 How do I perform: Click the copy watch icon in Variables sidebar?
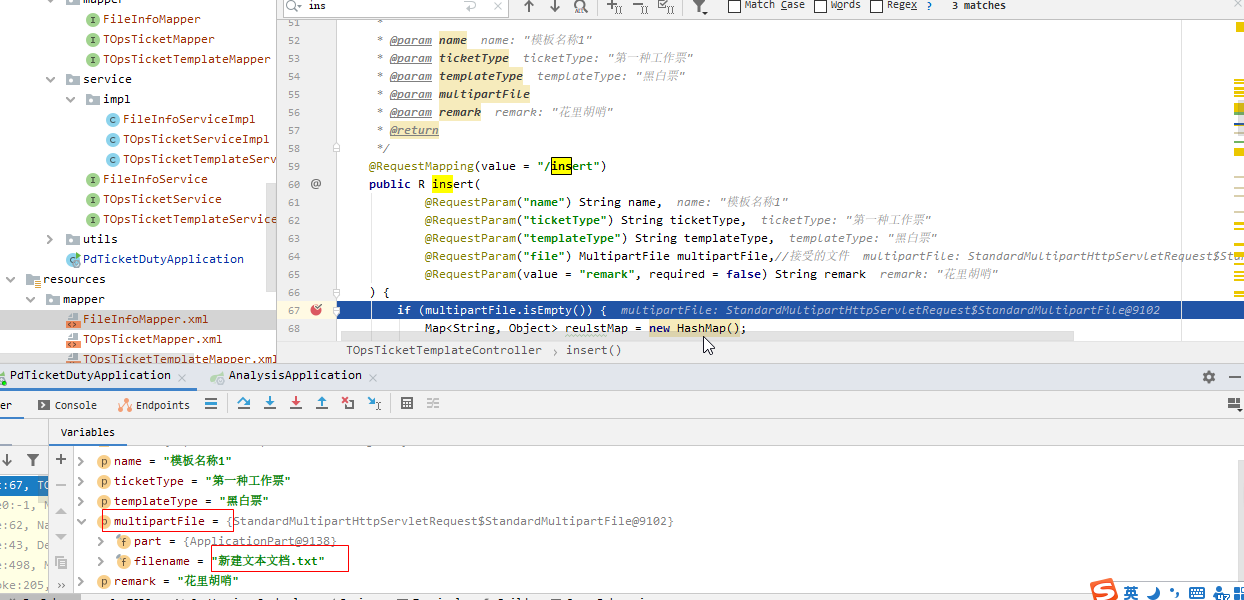61,563
